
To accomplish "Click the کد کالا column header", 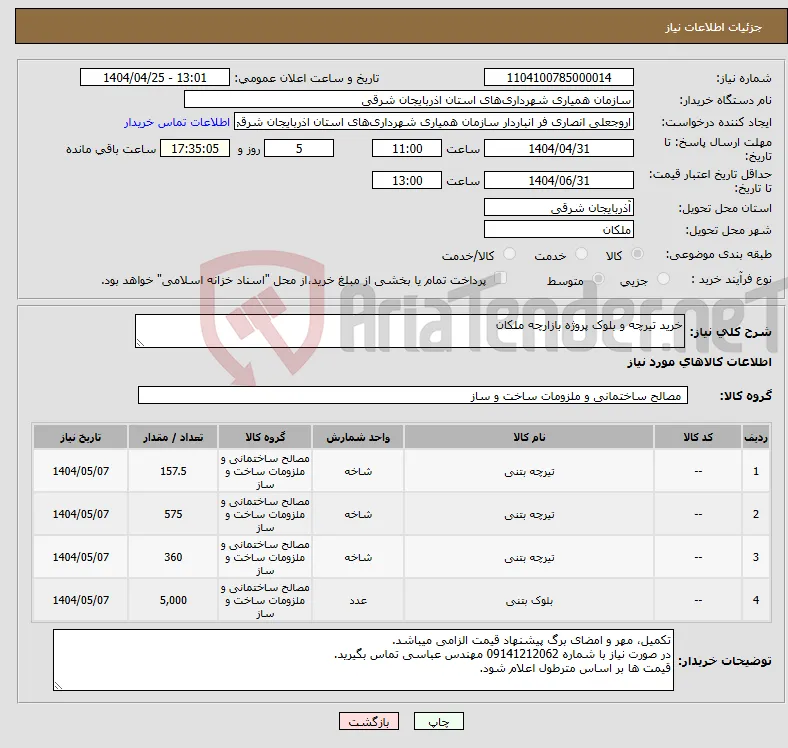I will pos(698,437).
